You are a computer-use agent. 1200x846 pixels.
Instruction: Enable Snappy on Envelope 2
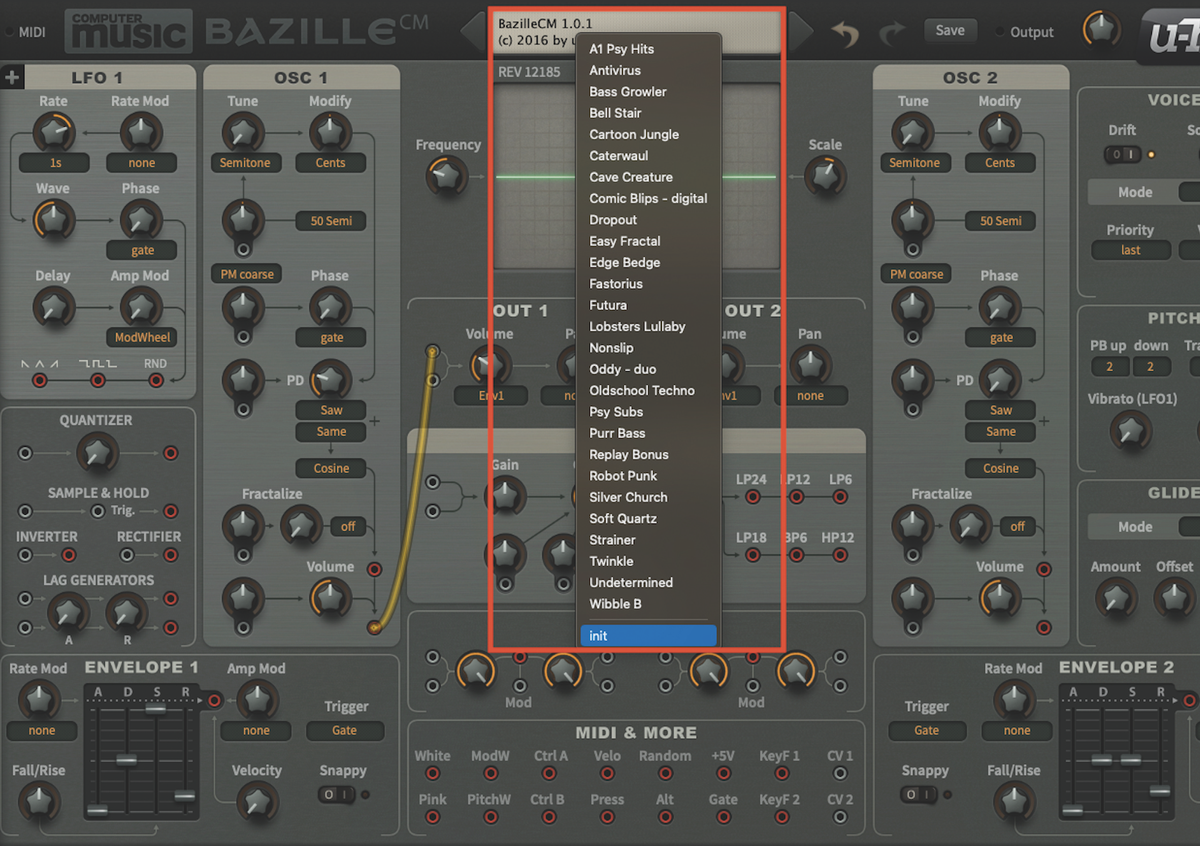[917, 795]
